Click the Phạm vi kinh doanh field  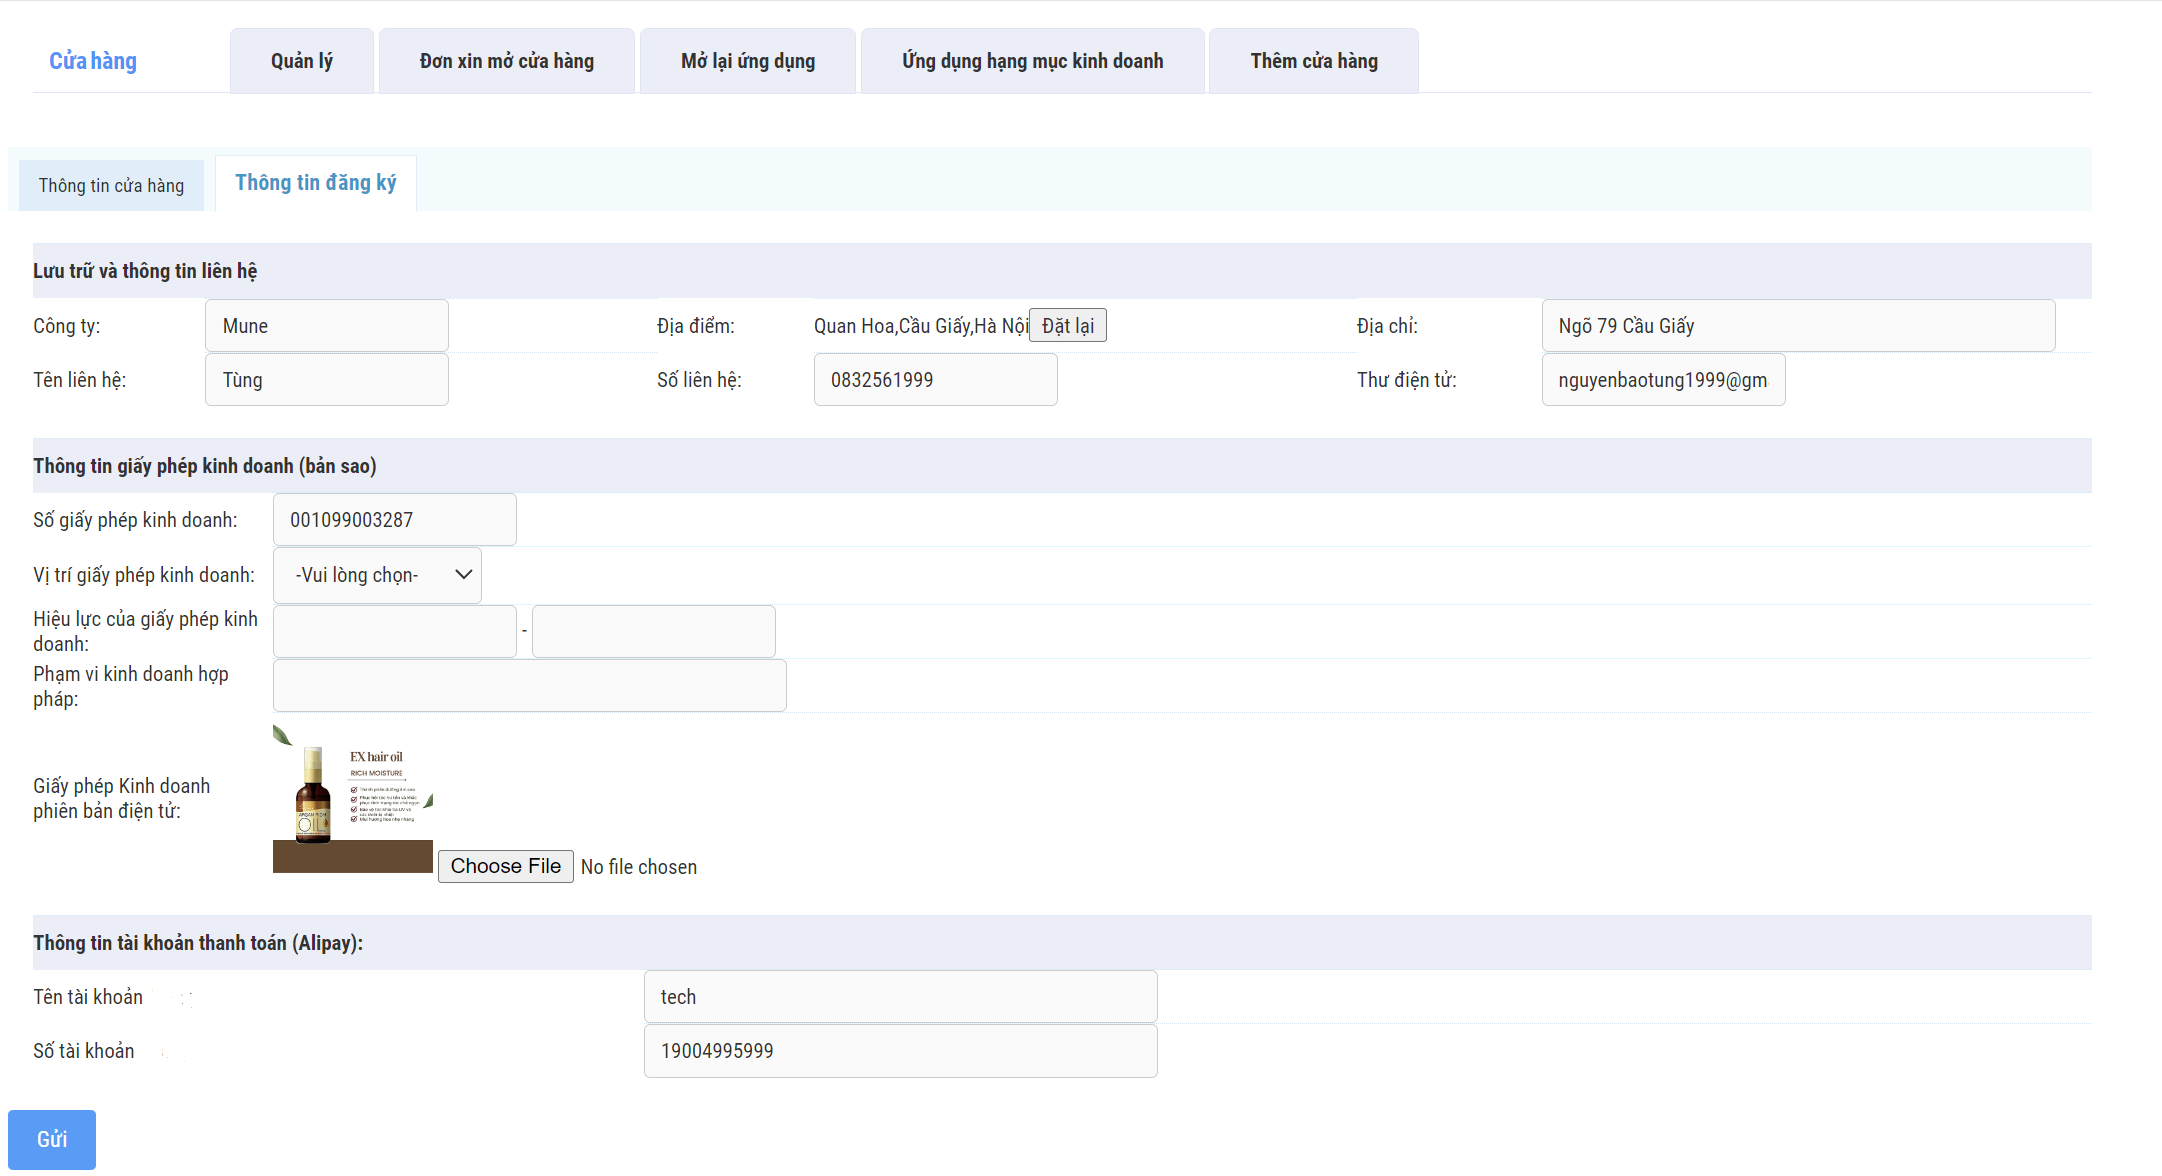[529, 686]
